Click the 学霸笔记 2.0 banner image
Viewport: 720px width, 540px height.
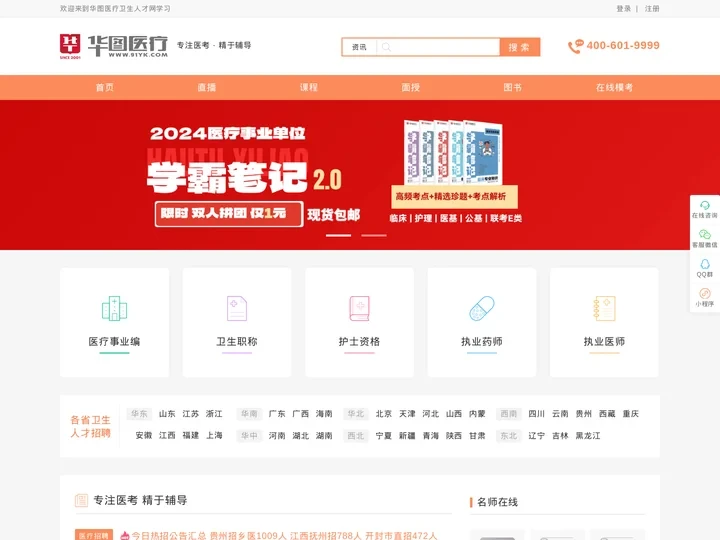pos(360,175)
